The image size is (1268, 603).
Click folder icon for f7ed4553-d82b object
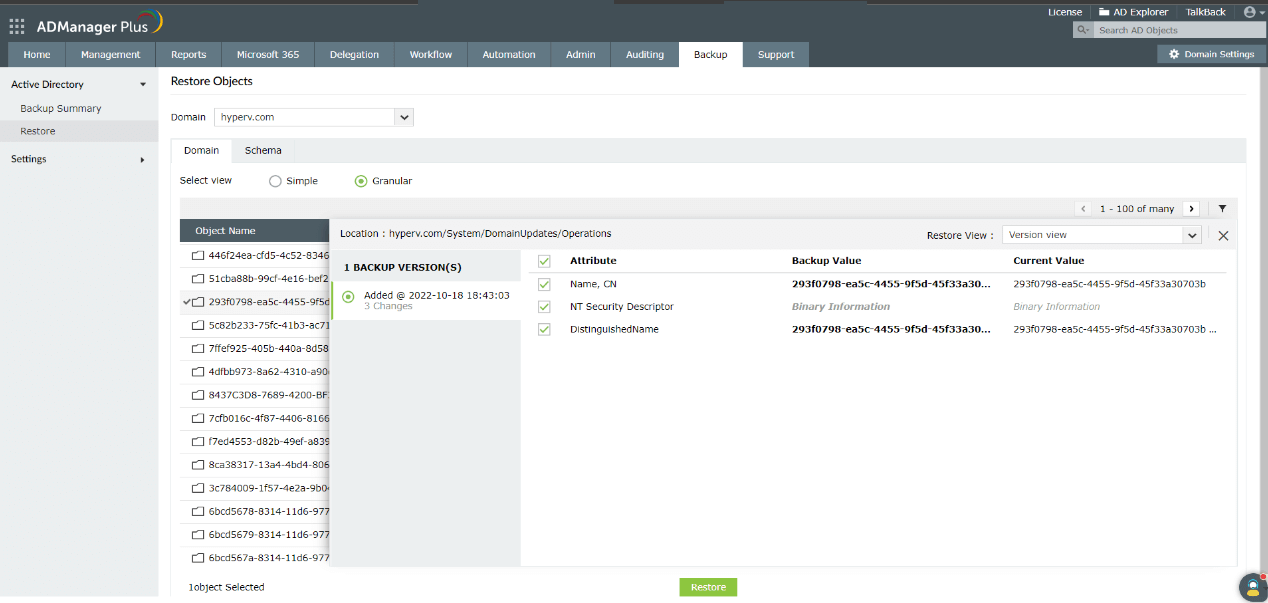click(x=198, y=441)
